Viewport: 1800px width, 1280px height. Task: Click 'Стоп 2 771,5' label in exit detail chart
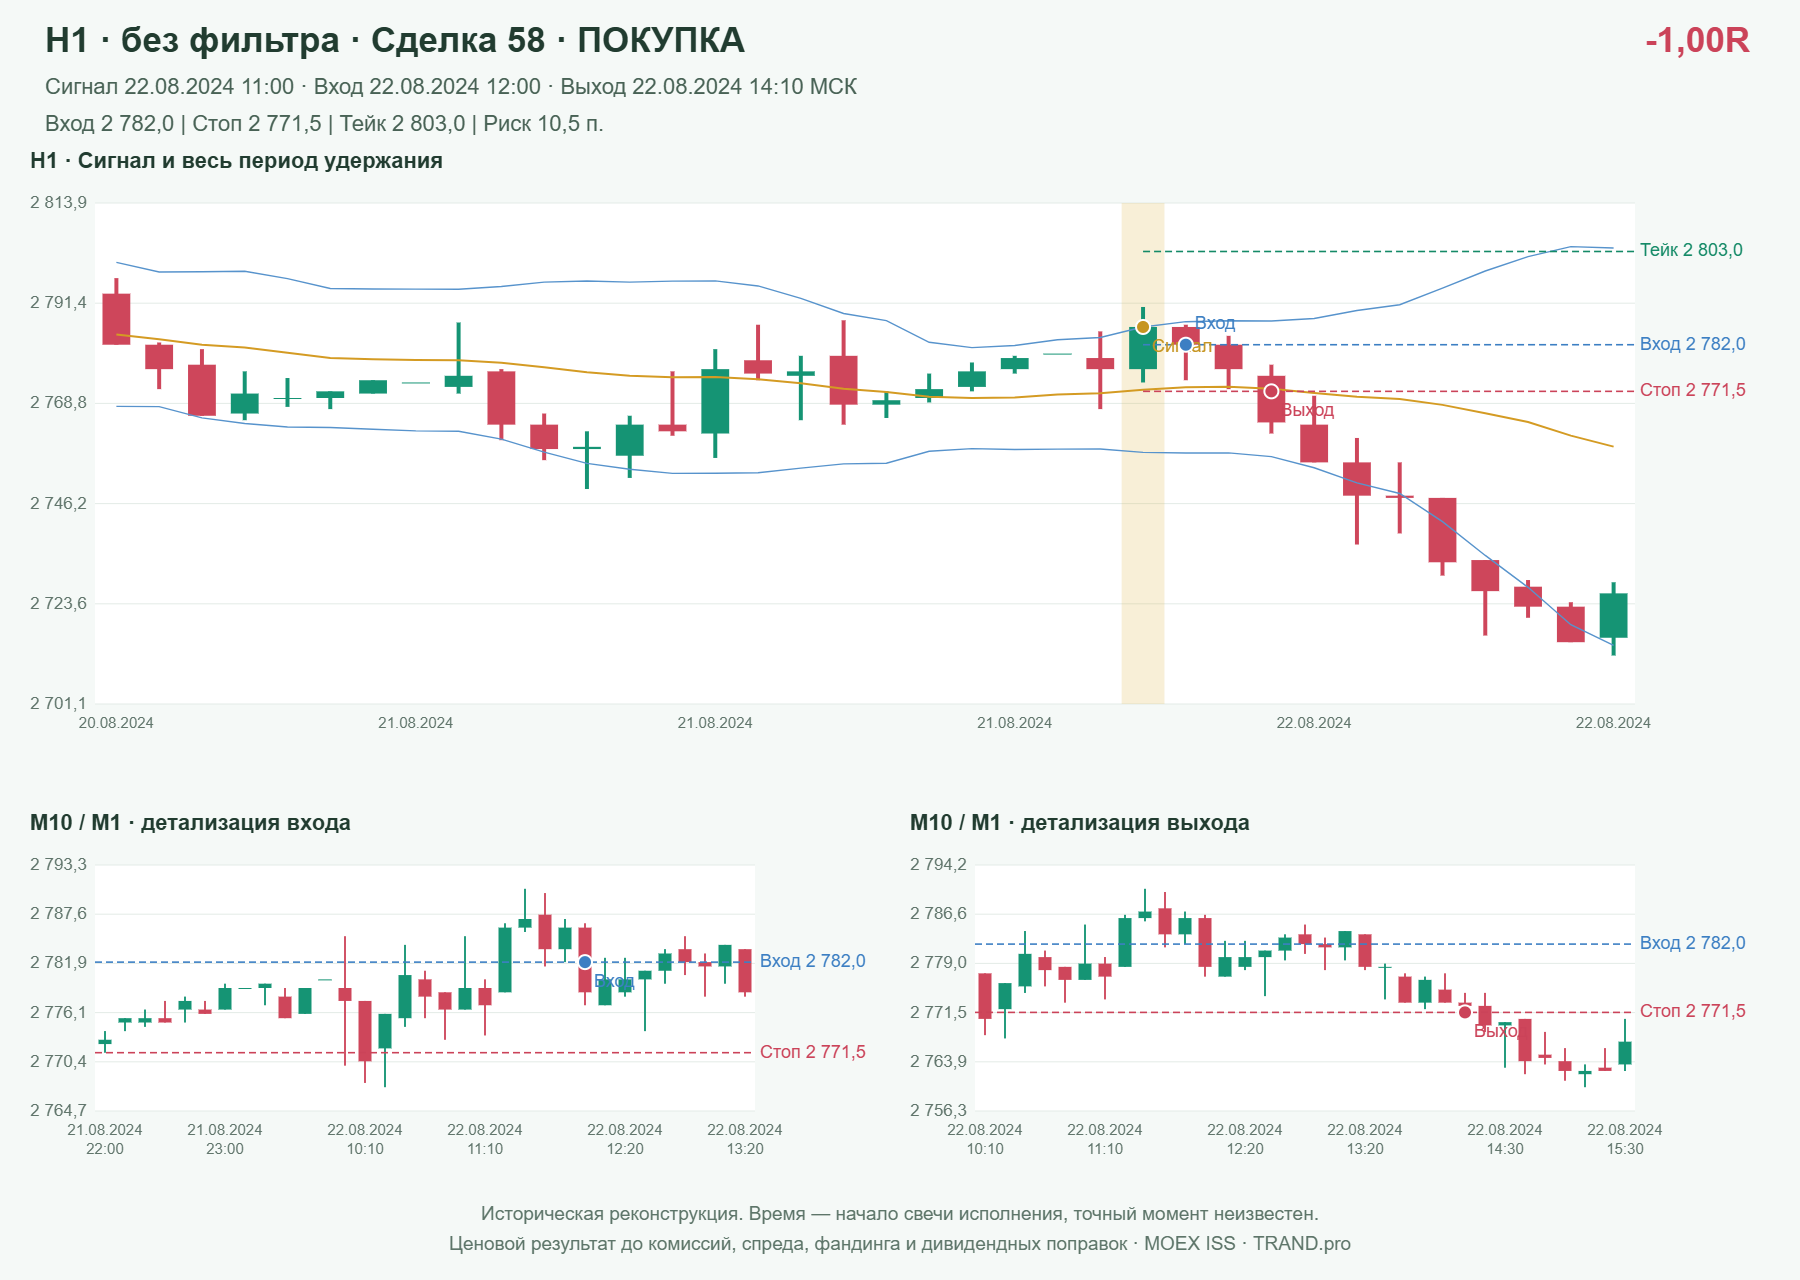pyautogui.click(x=1692, y=1011)
